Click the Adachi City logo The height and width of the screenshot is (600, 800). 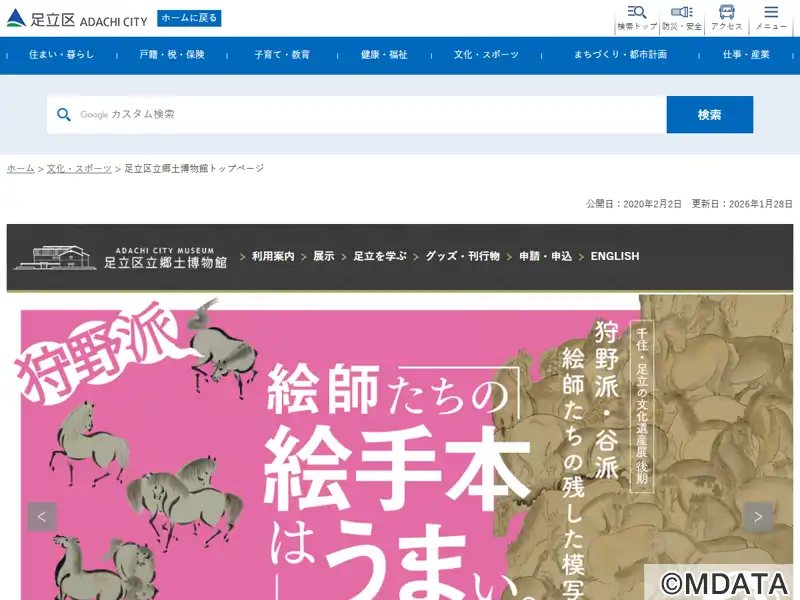[x=76, y=19]
